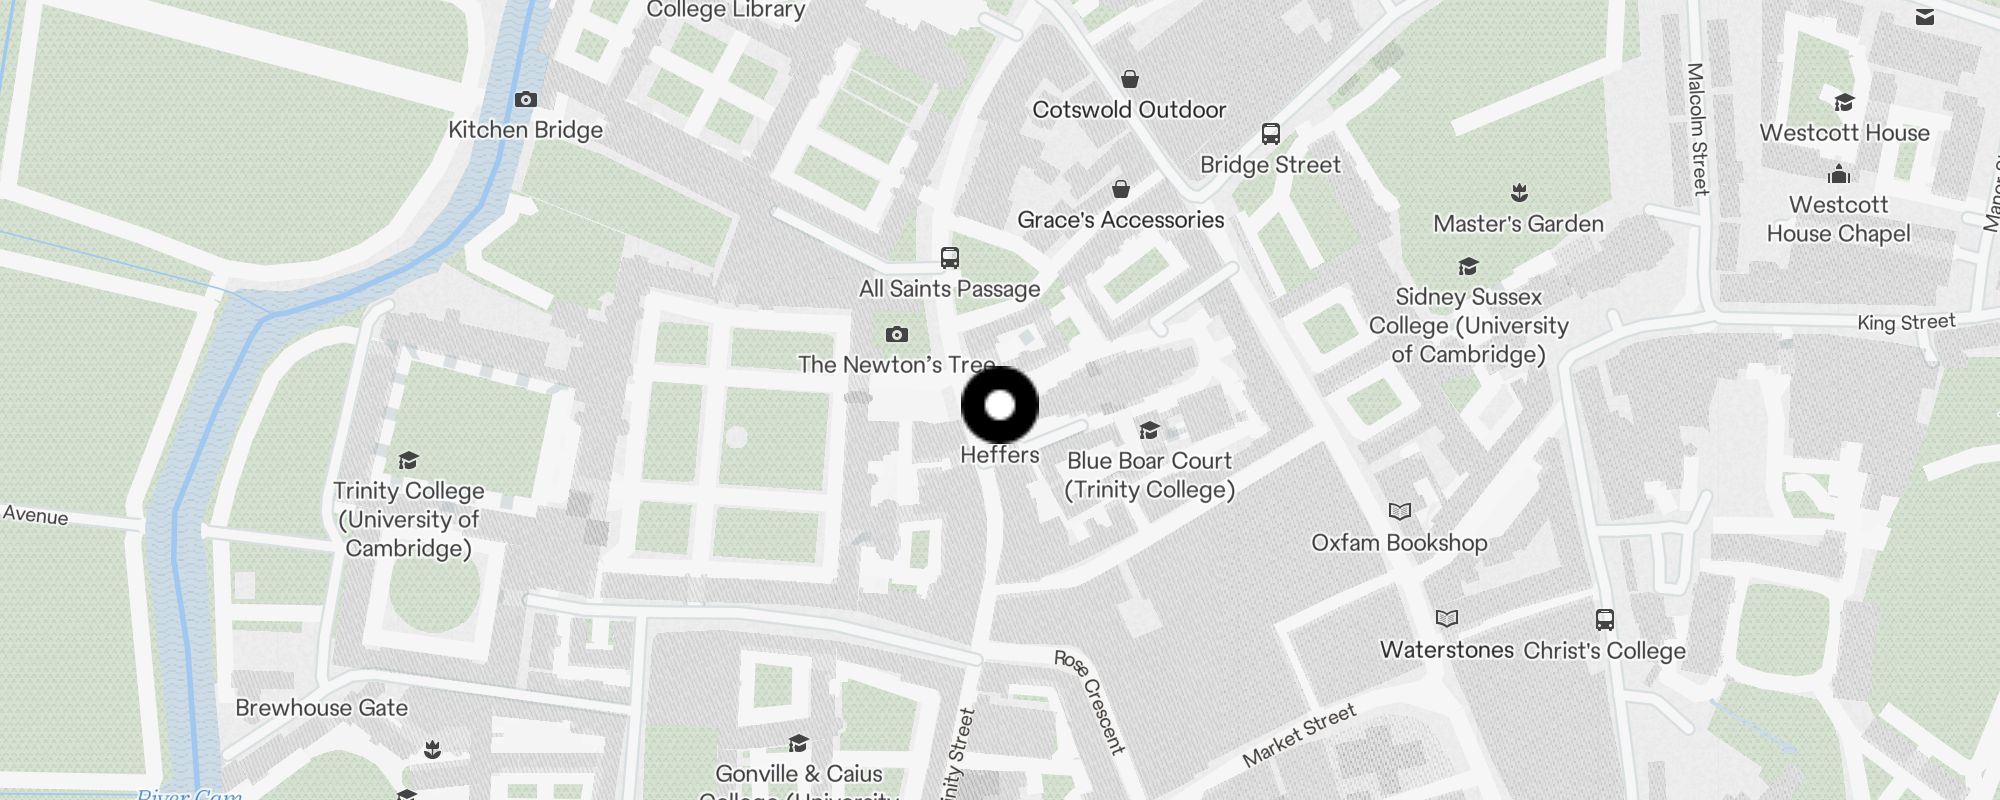Click The Newton's Tree camera icon
The height and width of the screenshot is (800, 2000).
coord(897,334)
